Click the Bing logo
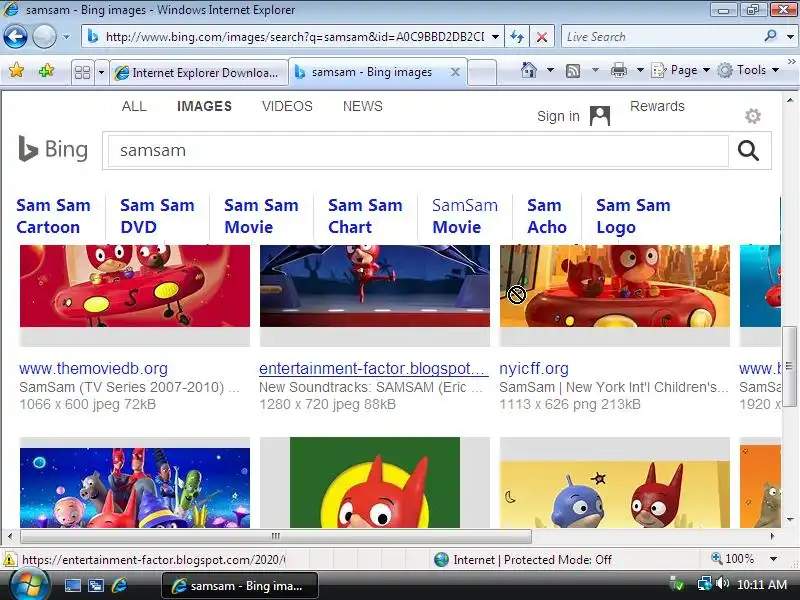Viewport: 800px width, 600px height. [53, 149]
